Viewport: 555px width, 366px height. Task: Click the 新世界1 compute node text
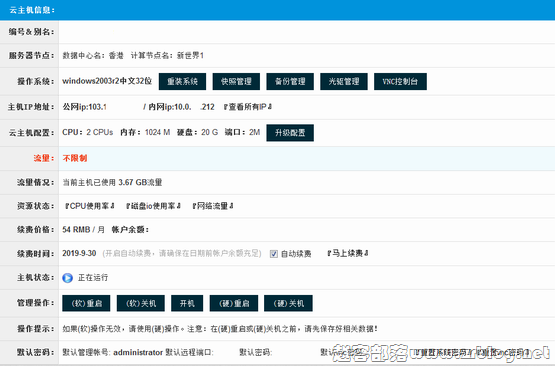point(190,56)
